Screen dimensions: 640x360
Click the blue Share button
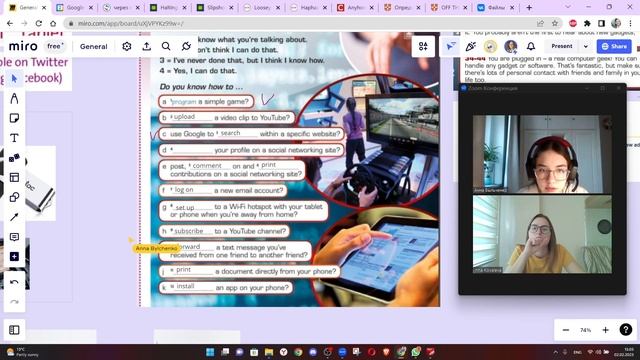pyautogui.click(x=614, y=47)
